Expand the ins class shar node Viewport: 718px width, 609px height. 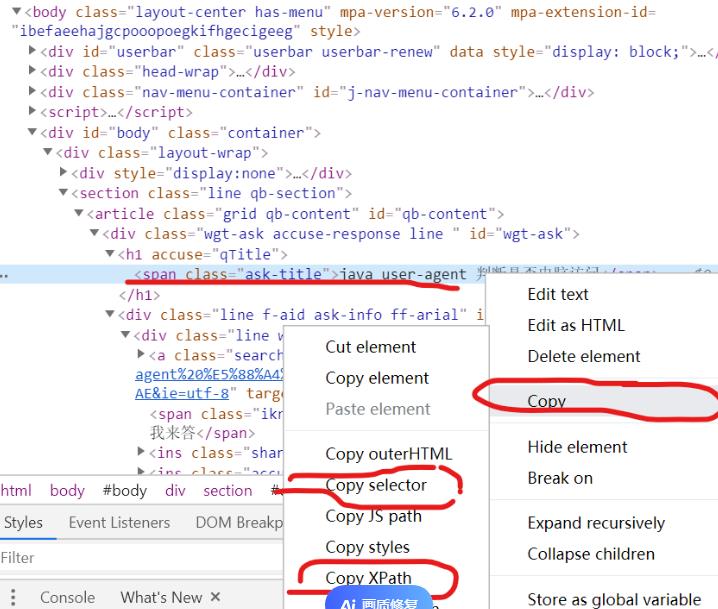[x=141, y=451]
